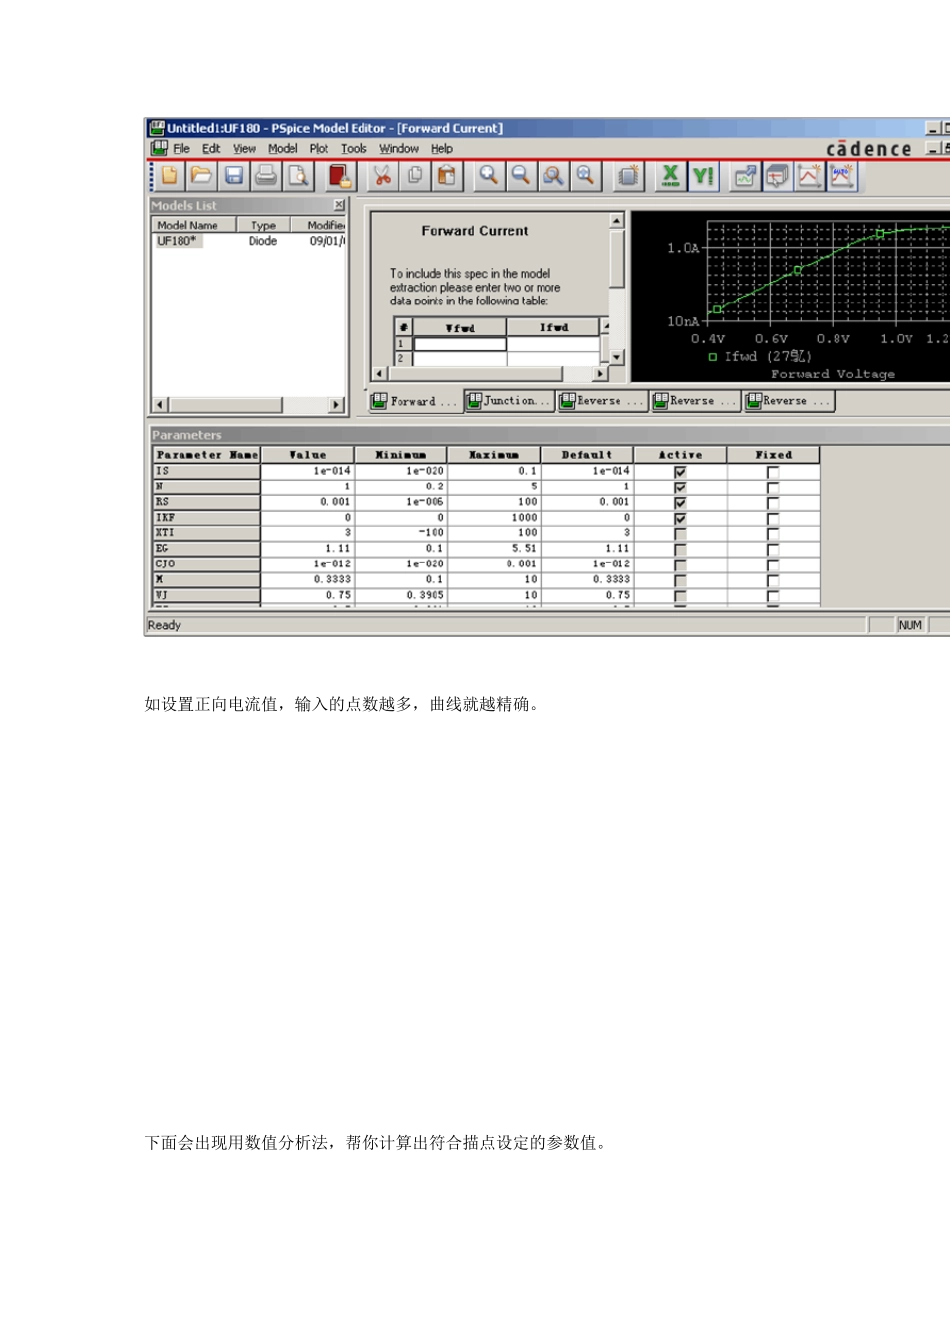Click the plot icon with speech bubble
This screenshot has width=950, height=1344.
pyautogui.click(x=777, y=176)
